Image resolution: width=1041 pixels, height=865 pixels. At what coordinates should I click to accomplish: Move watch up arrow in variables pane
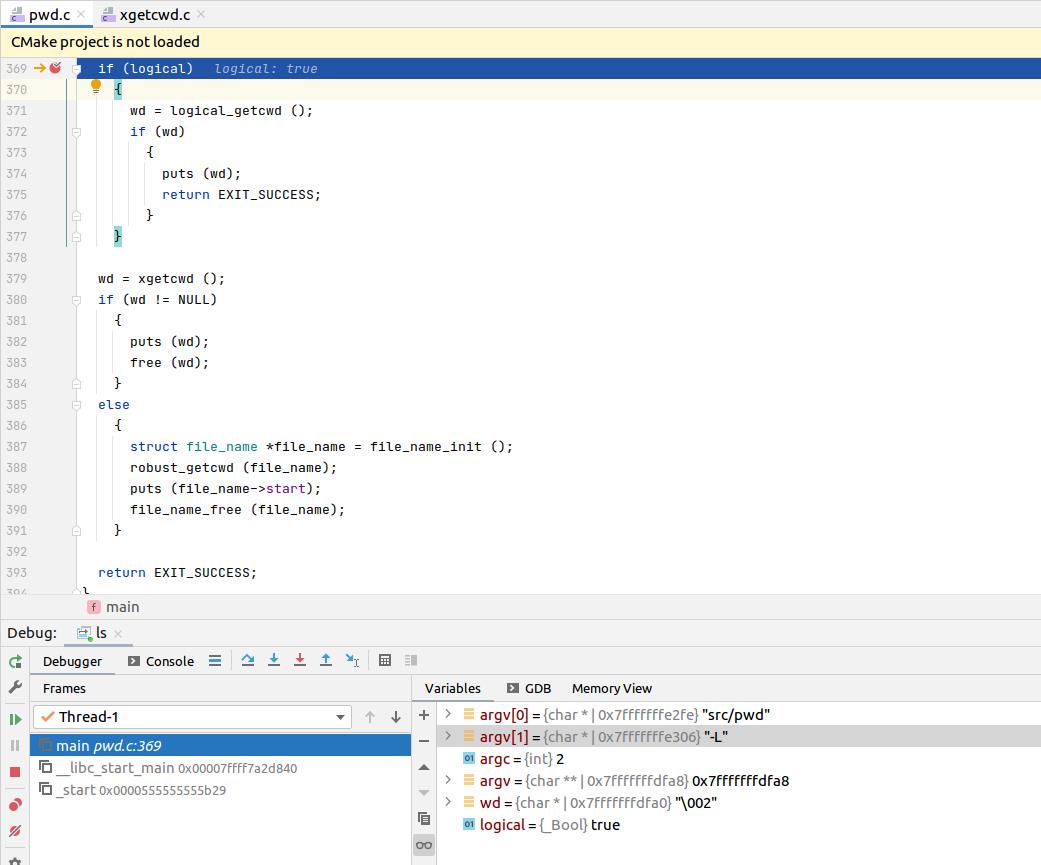click(424, 767)
